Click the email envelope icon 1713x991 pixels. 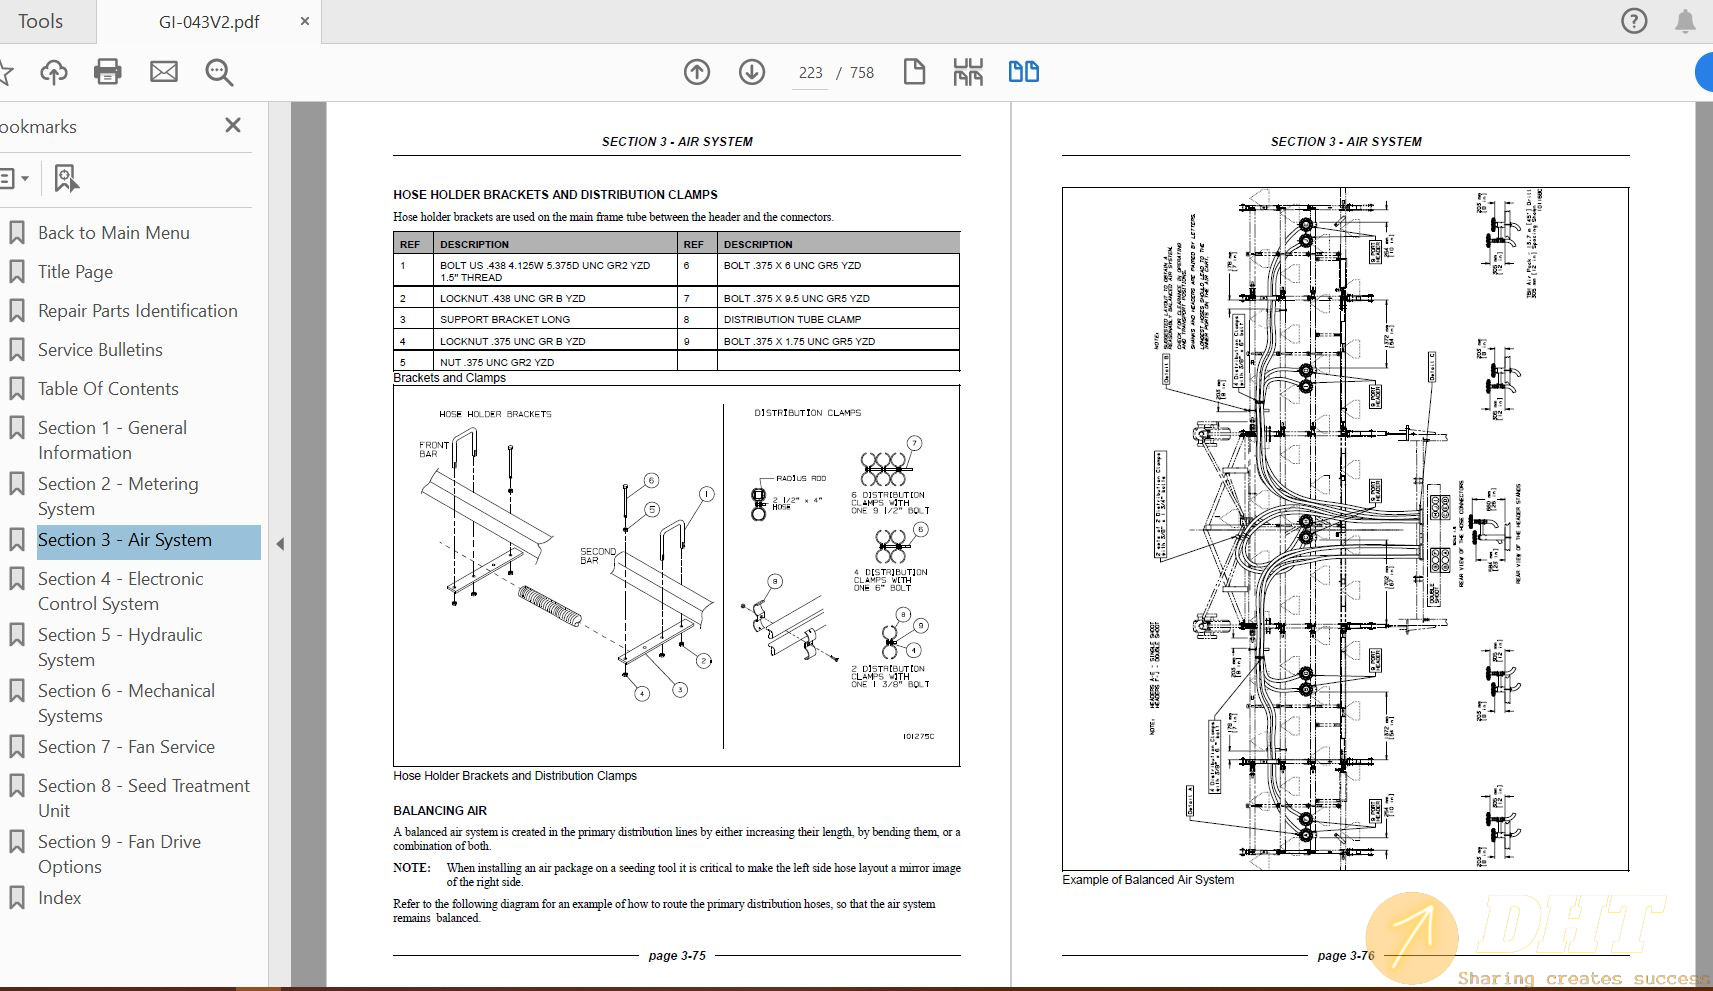tap(164, 72)
